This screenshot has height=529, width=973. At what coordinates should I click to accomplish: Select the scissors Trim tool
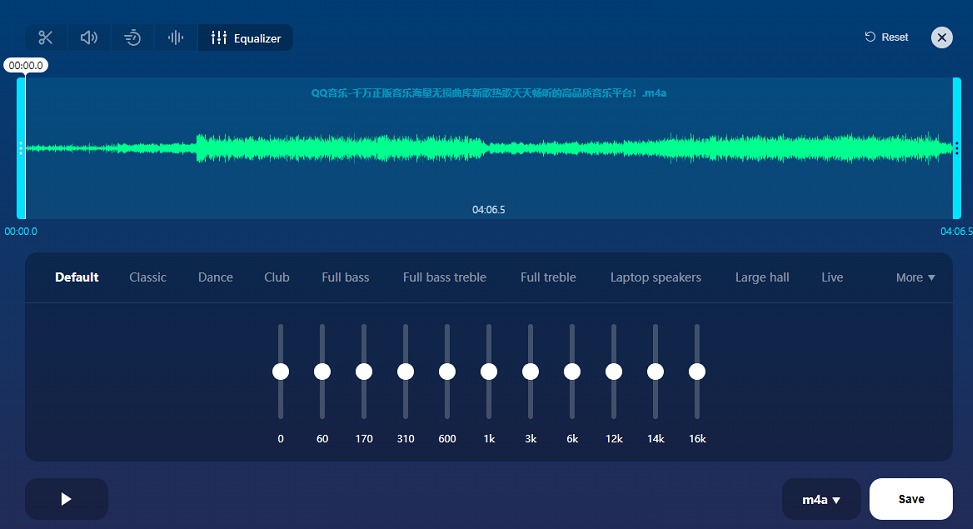click(x=46, y=38)
